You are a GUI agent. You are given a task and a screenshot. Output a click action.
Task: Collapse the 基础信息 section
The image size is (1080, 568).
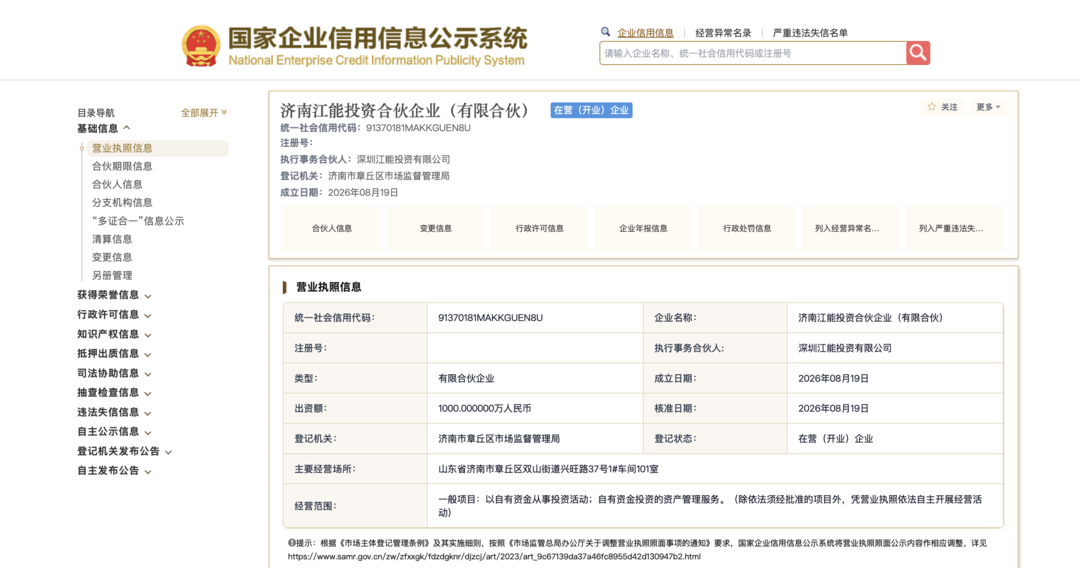(x=103, y=129)
